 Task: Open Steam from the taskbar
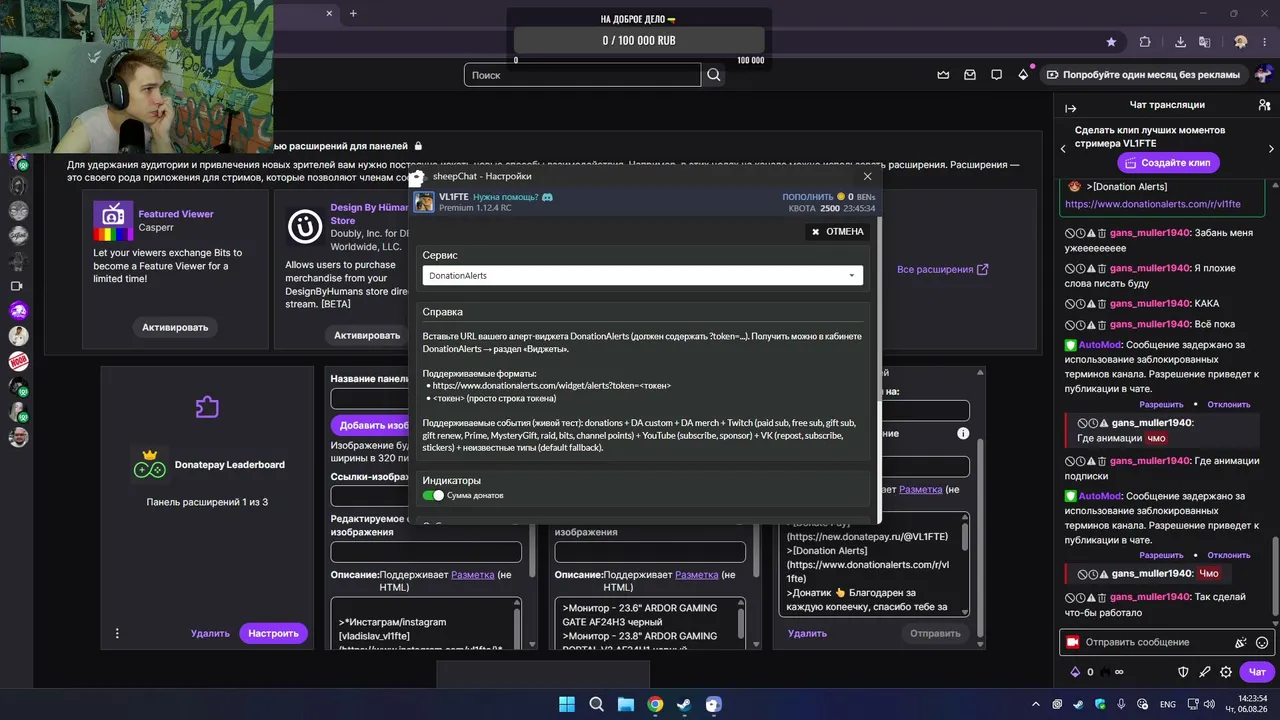coord(684,704)
